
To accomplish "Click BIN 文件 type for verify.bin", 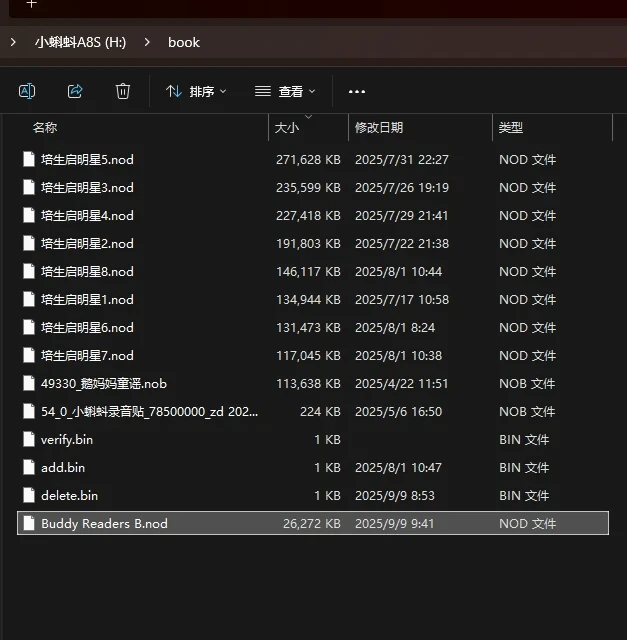I will point(524,440).
